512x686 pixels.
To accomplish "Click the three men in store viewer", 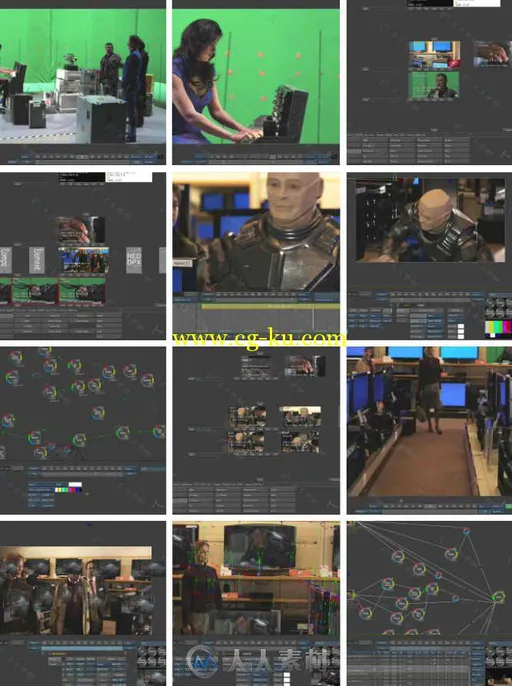I will (x=76, y=590).
